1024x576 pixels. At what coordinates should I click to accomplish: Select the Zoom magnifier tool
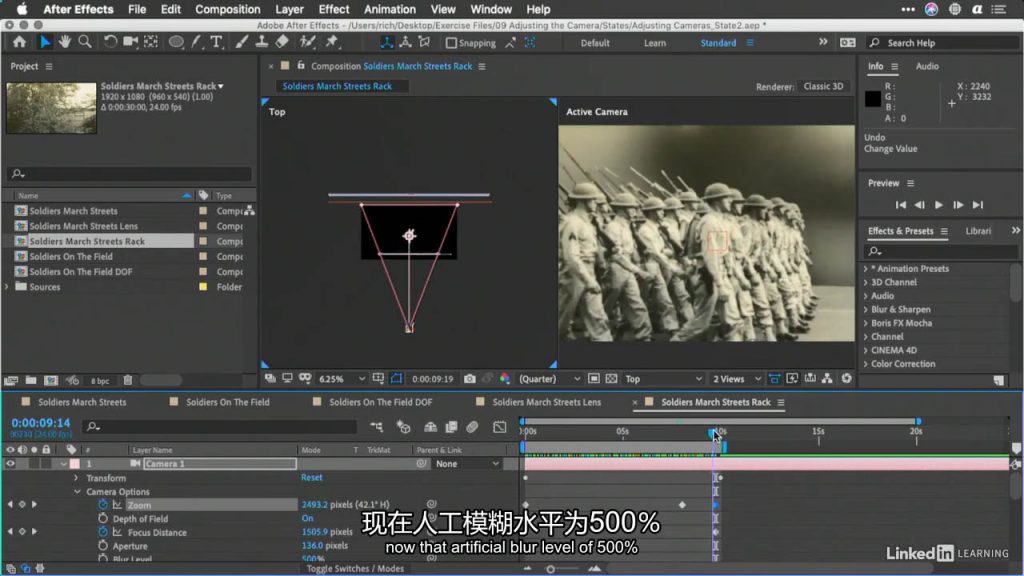[85, 42]
